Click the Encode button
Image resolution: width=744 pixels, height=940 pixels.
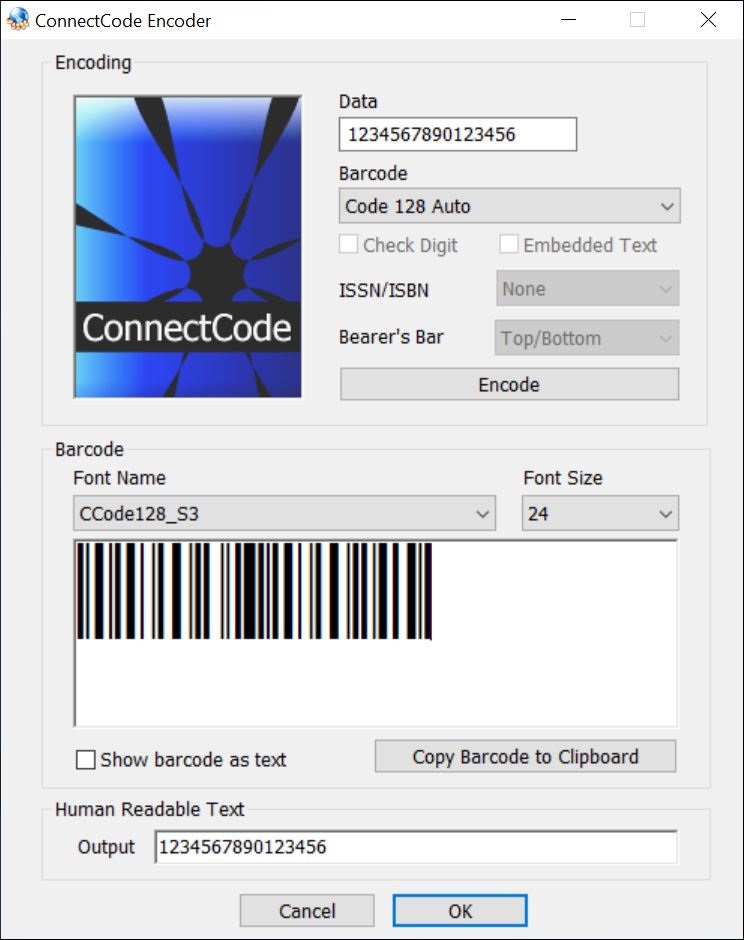(509, 384)
